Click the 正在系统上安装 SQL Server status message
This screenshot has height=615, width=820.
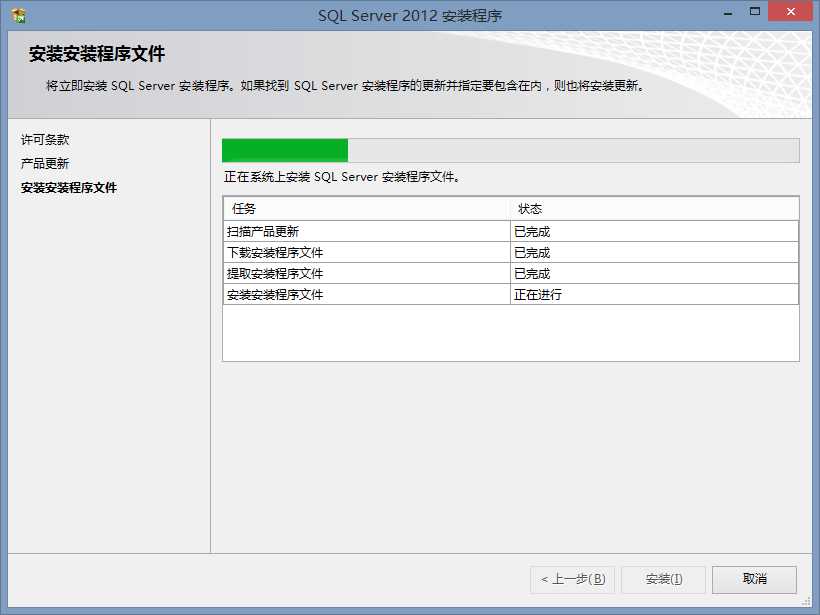coord(342,177)
